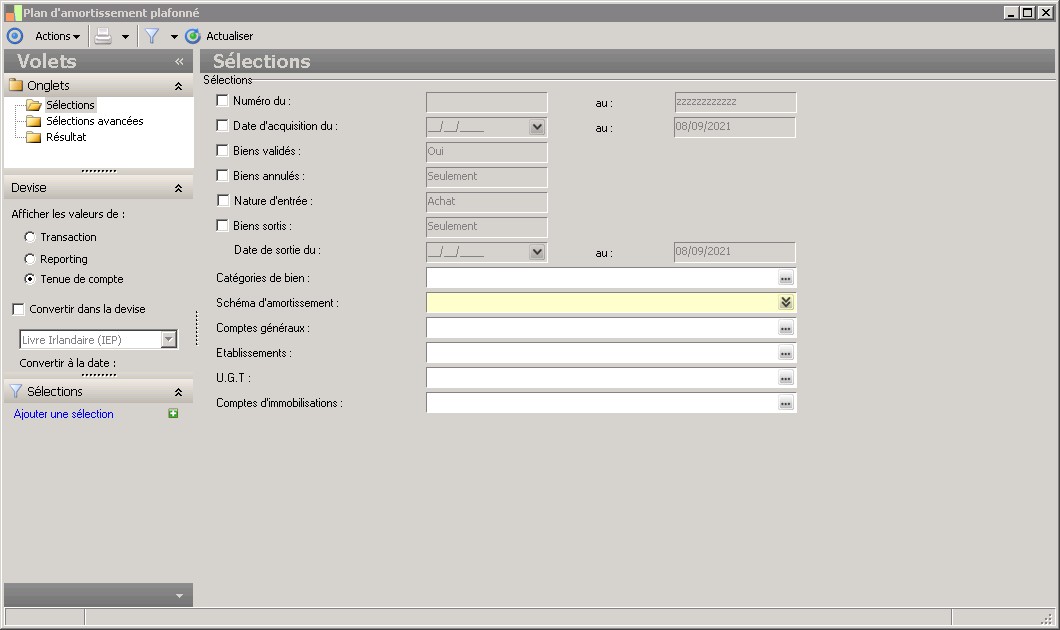The height and width of the screenshot is (630, 1060).
Task: Click the U.G.T text field
Action: 602,378
